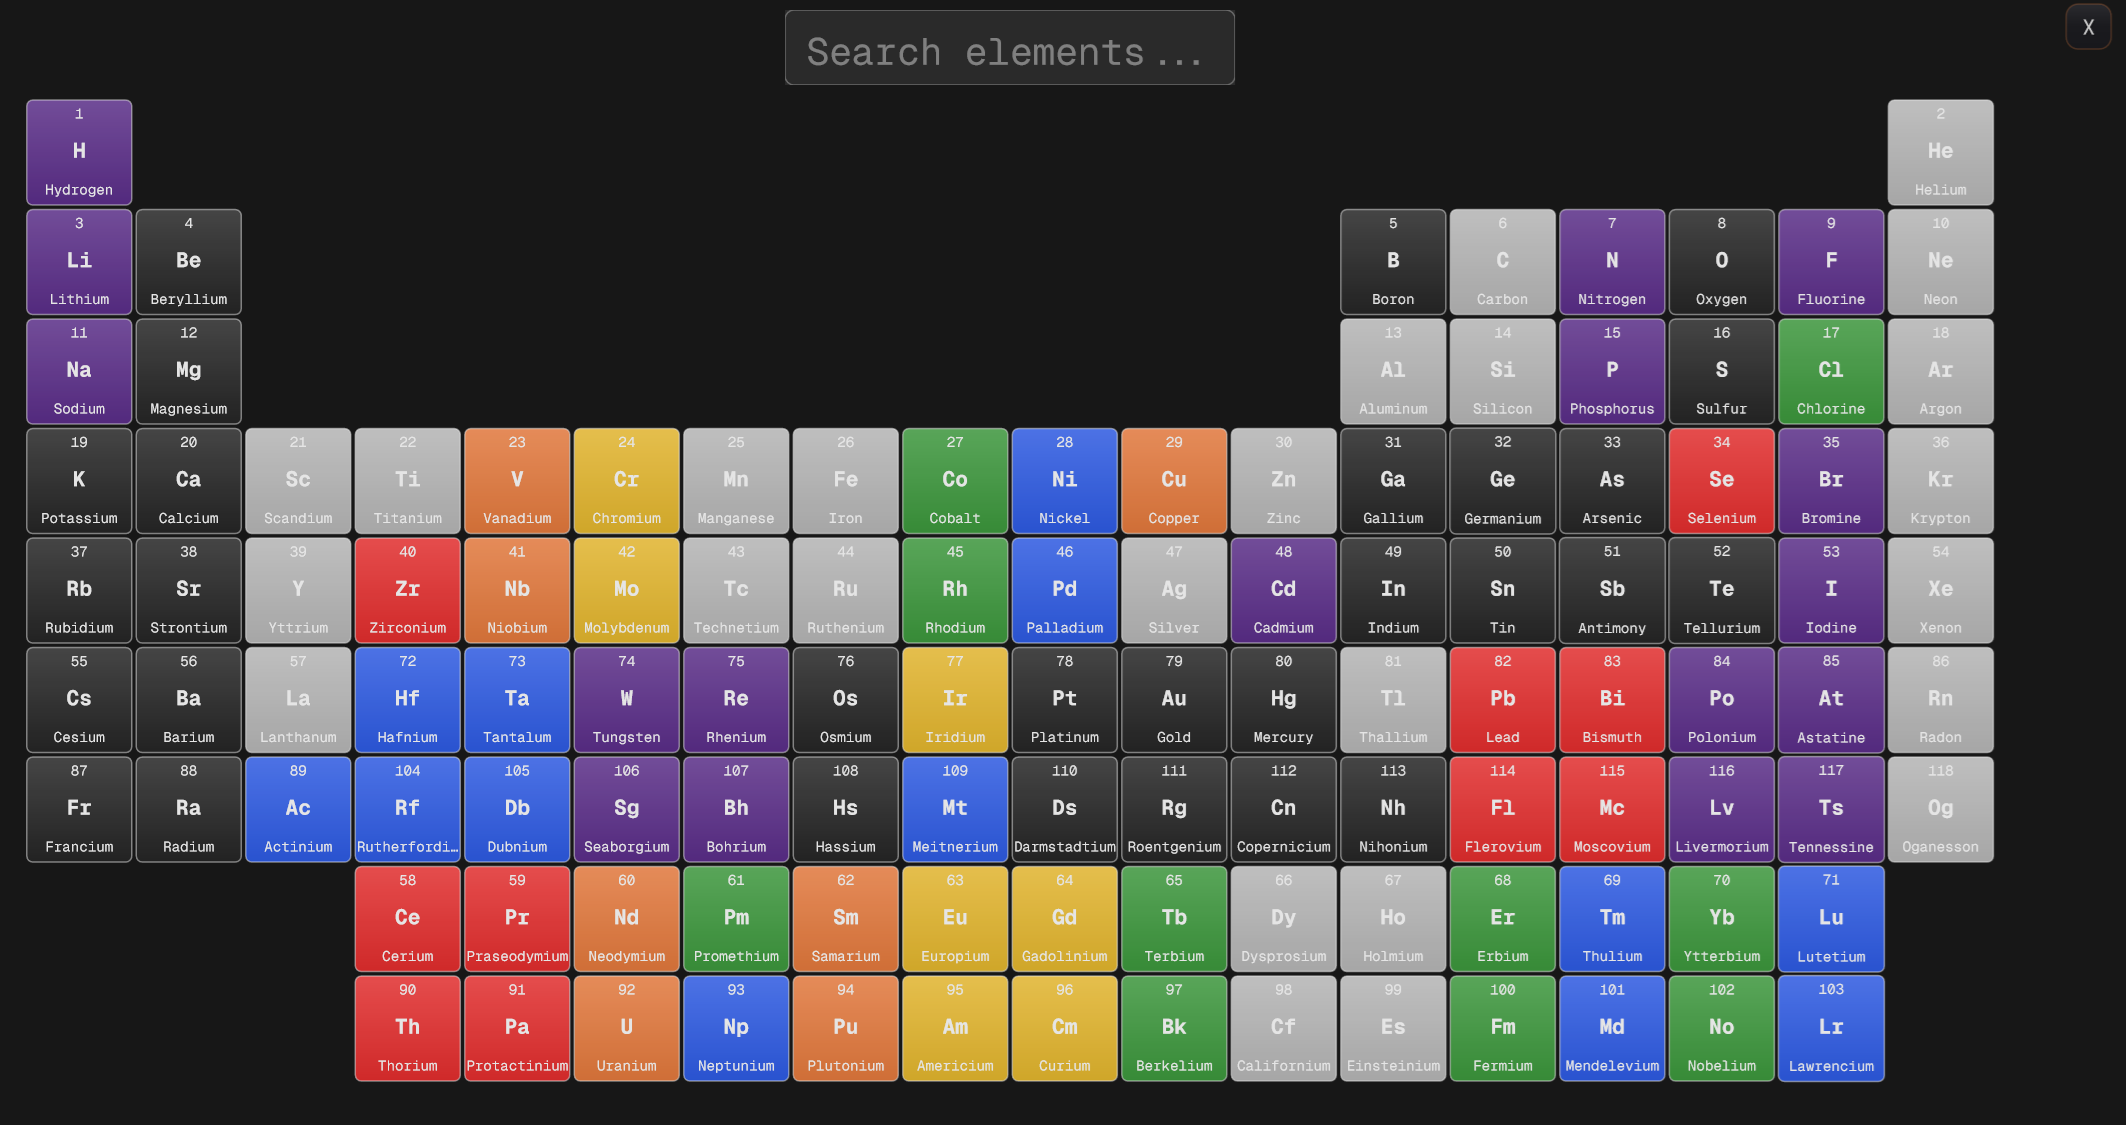Image resolution: width=2126 pixels, height=1125 pixels.
Task: Select the Hydrogen element tile
Action: (x=79, y=152)
